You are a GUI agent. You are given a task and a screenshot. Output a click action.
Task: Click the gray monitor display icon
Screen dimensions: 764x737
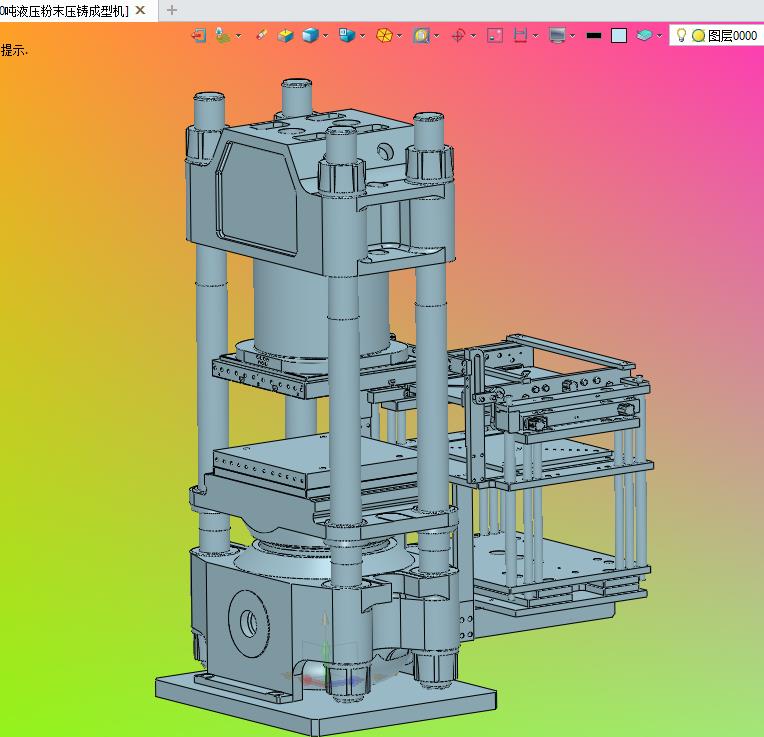coord(557,36)
